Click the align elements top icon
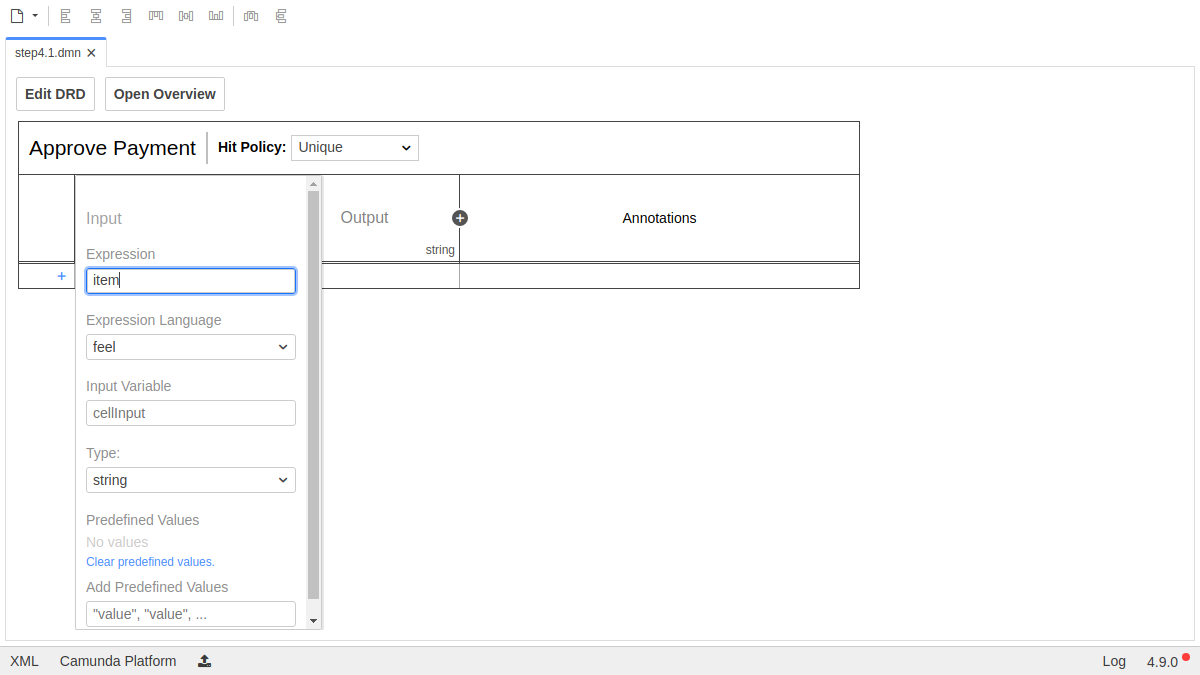 [x=156, y=16]
